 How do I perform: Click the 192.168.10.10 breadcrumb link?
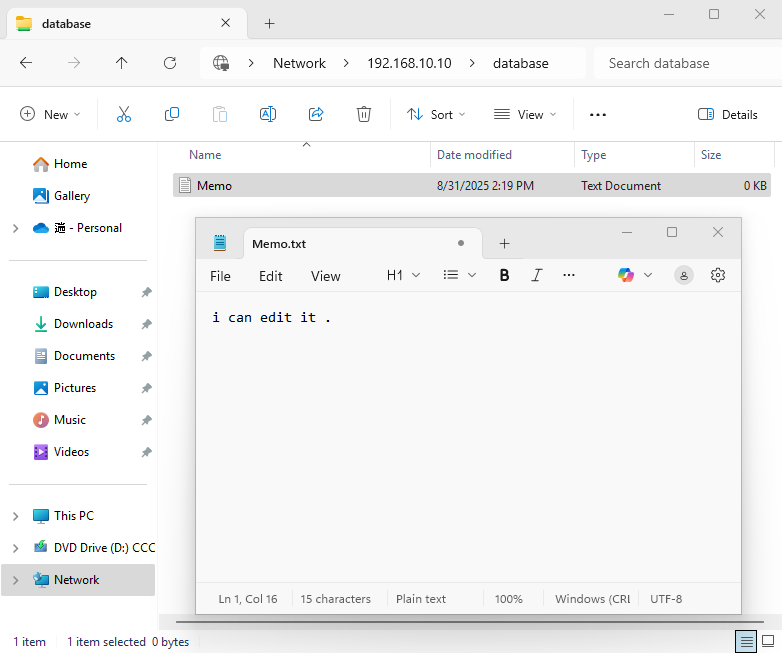tap(409, 63)
